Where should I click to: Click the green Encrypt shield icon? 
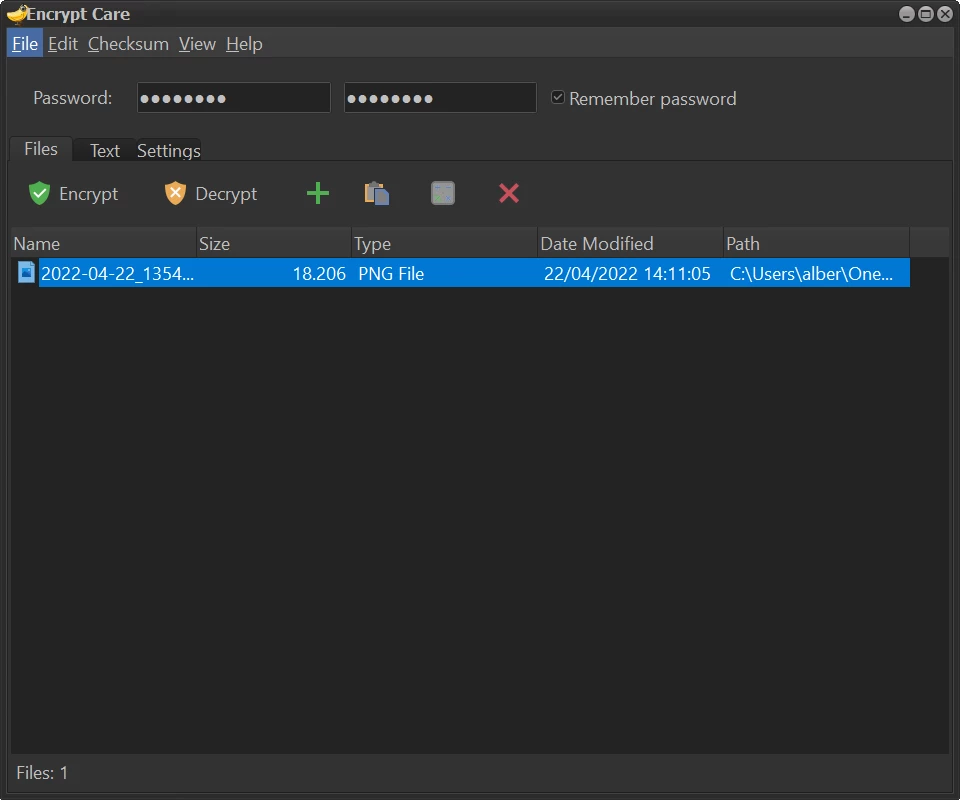[39, 193]
